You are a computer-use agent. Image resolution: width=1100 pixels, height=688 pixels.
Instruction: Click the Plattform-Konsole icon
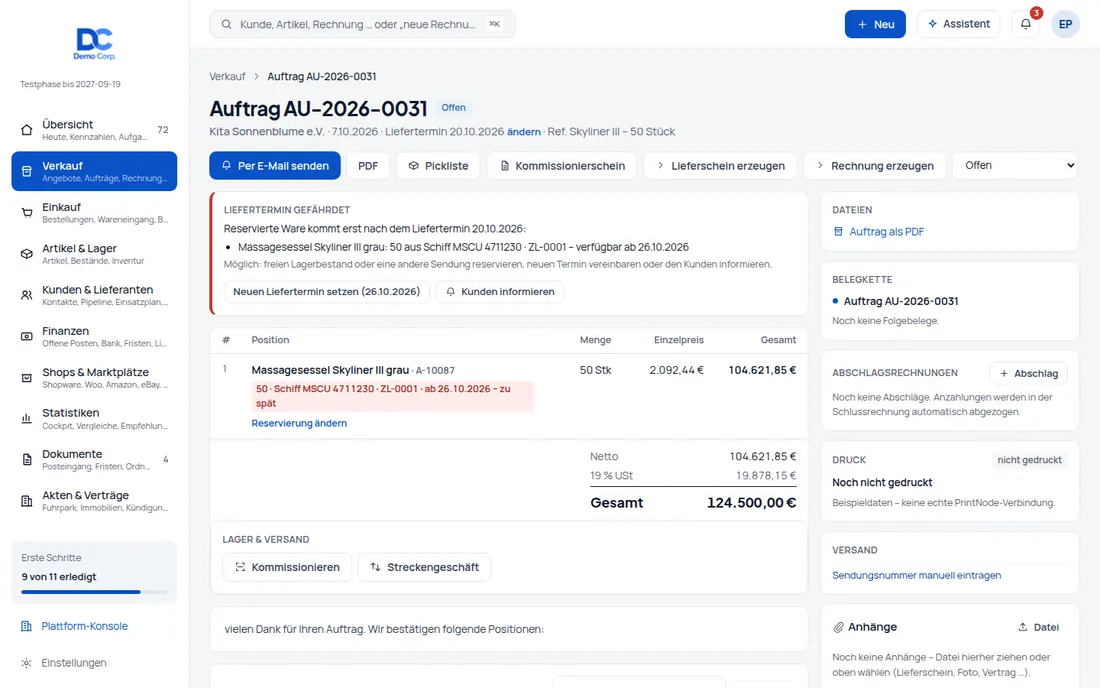[x=26, y=626]
